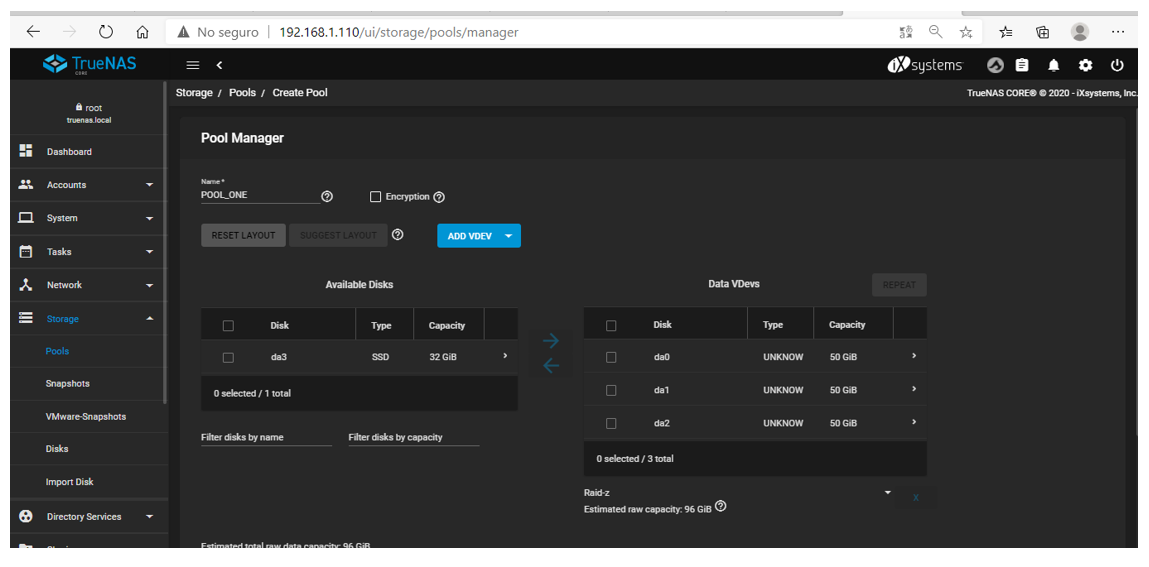Click the zoom magnifier icon in the address bar
The width and height of the screenshot is (1149, 567).
coord(936,32)
